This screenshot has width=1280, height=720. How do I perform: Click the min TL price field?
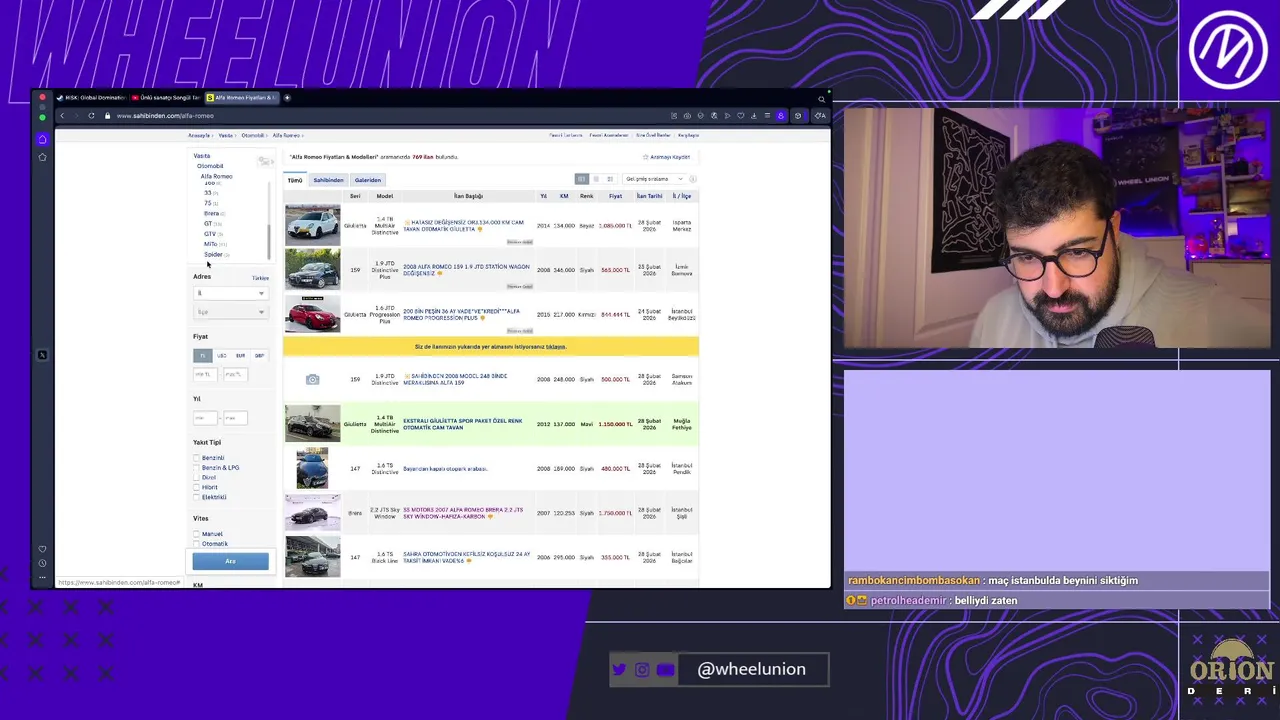point(204,374)
